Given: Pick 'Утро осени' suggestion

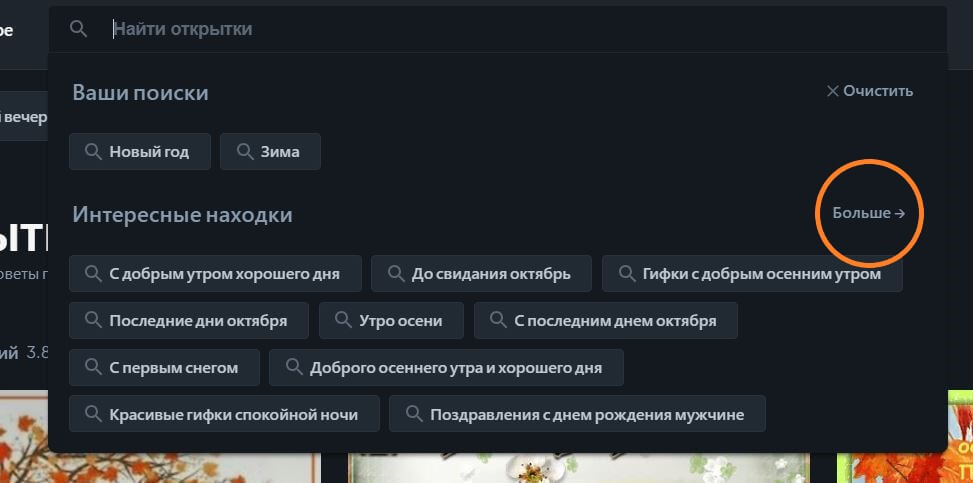Looking at the screenshot, I should pos(391,320).
